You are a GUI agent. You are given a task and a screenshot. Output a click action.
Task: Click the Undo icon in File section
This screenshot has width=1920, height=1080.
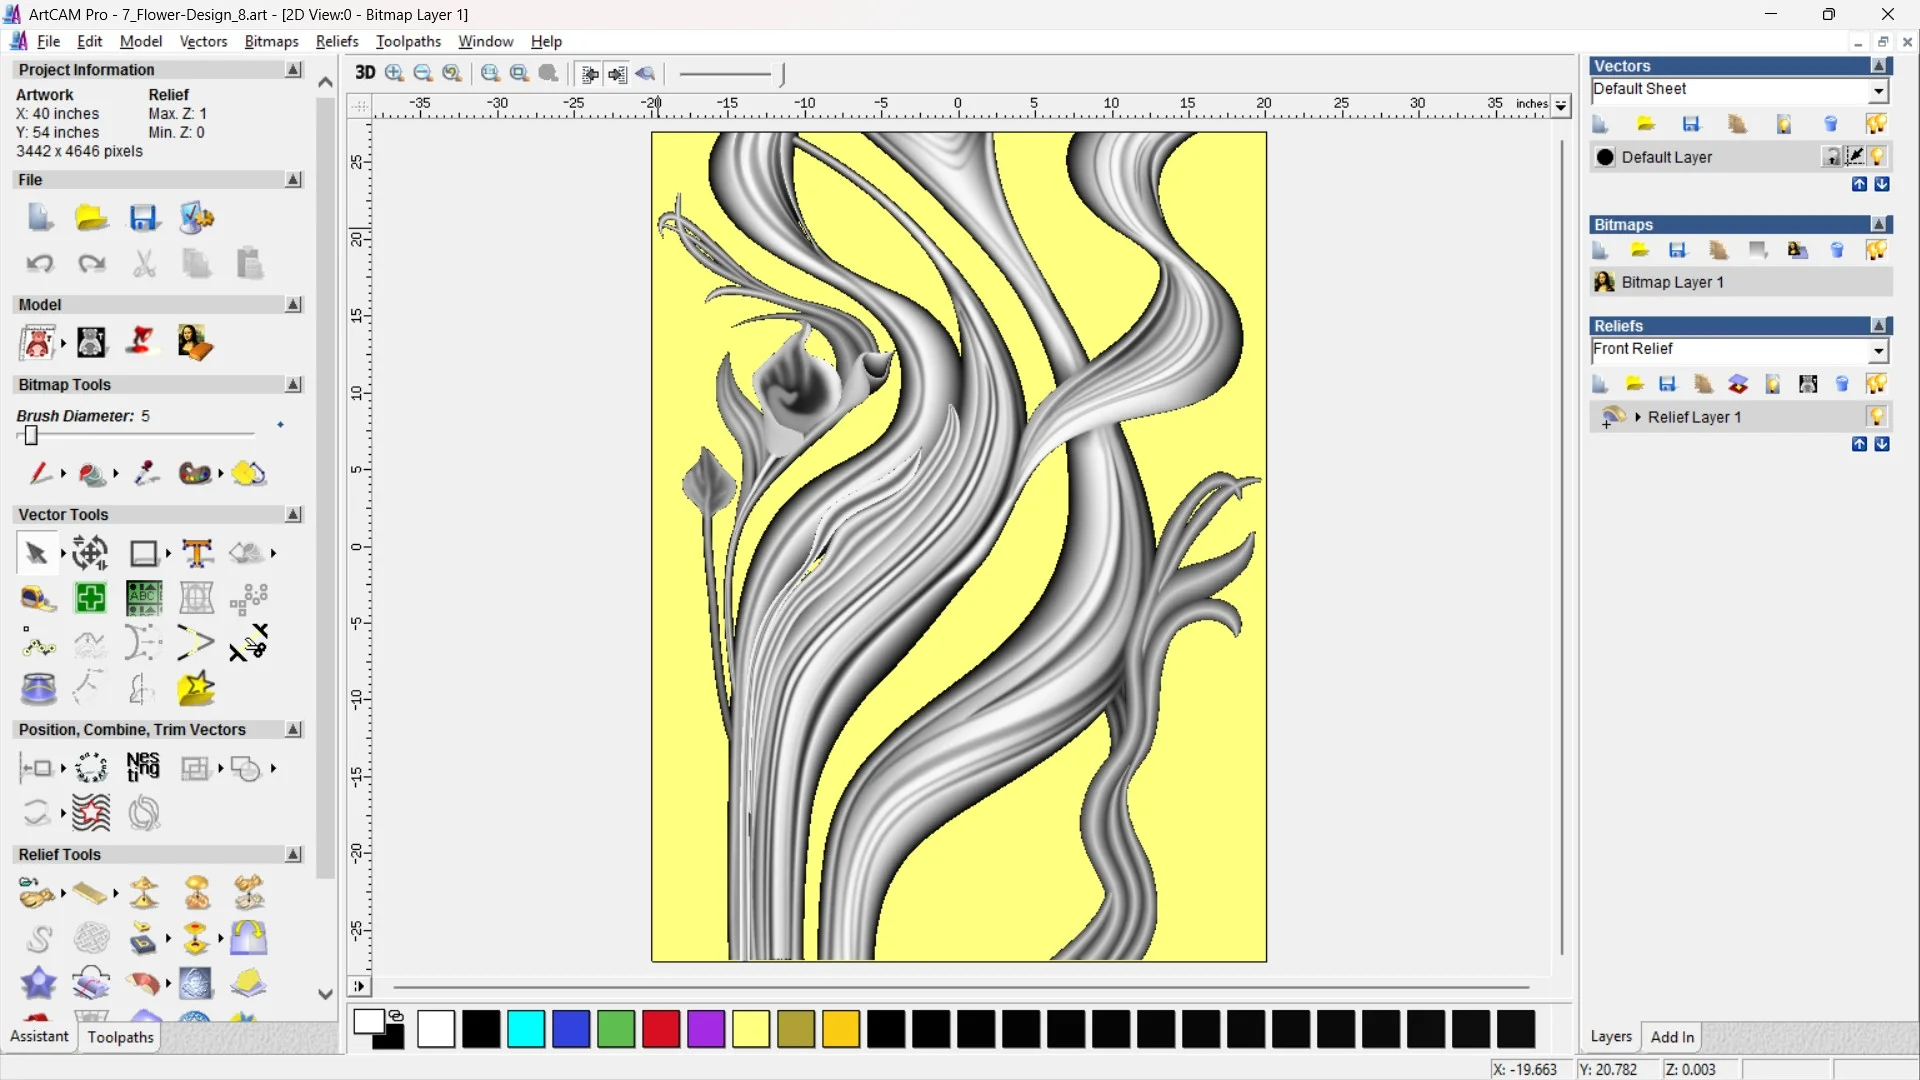click(39, 263)
